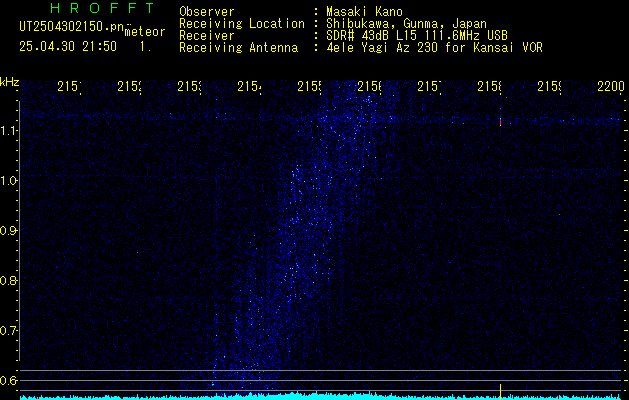The image size is (629, 400).
Task: Click the red meteor echo mark near 2158
Action: tap(500, 122)
